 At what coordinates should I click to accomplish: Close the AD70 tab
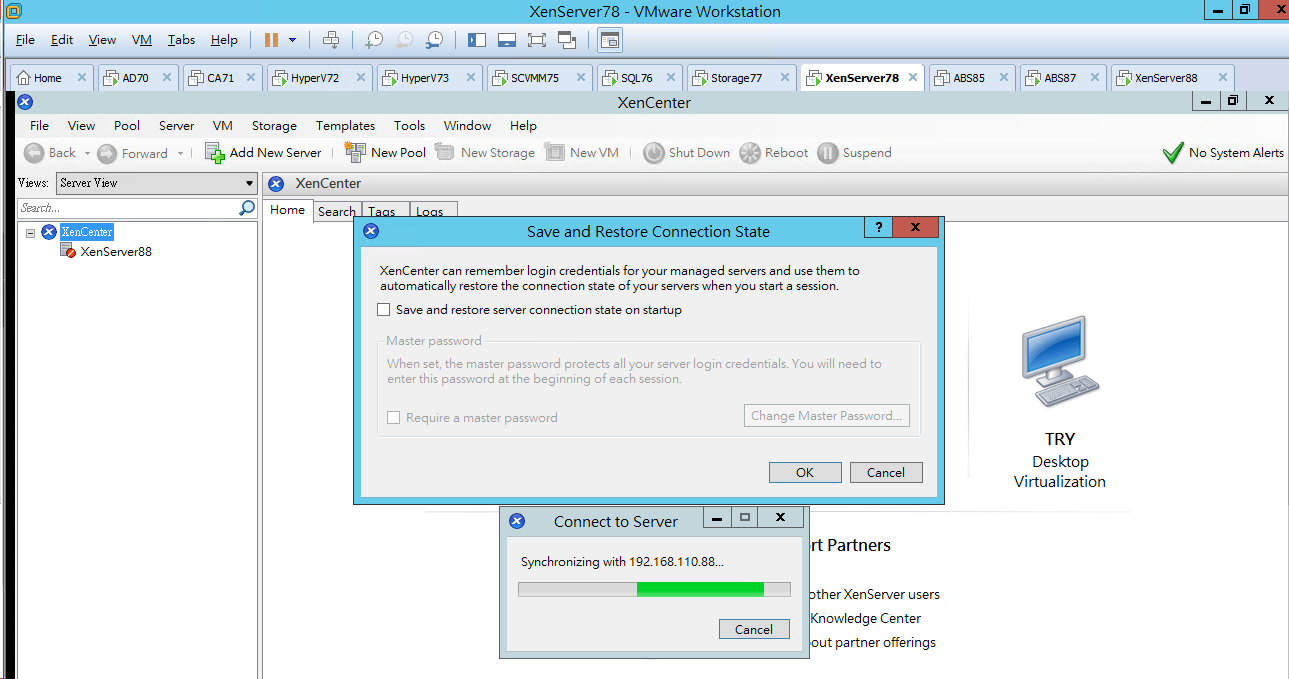point(166,78)
